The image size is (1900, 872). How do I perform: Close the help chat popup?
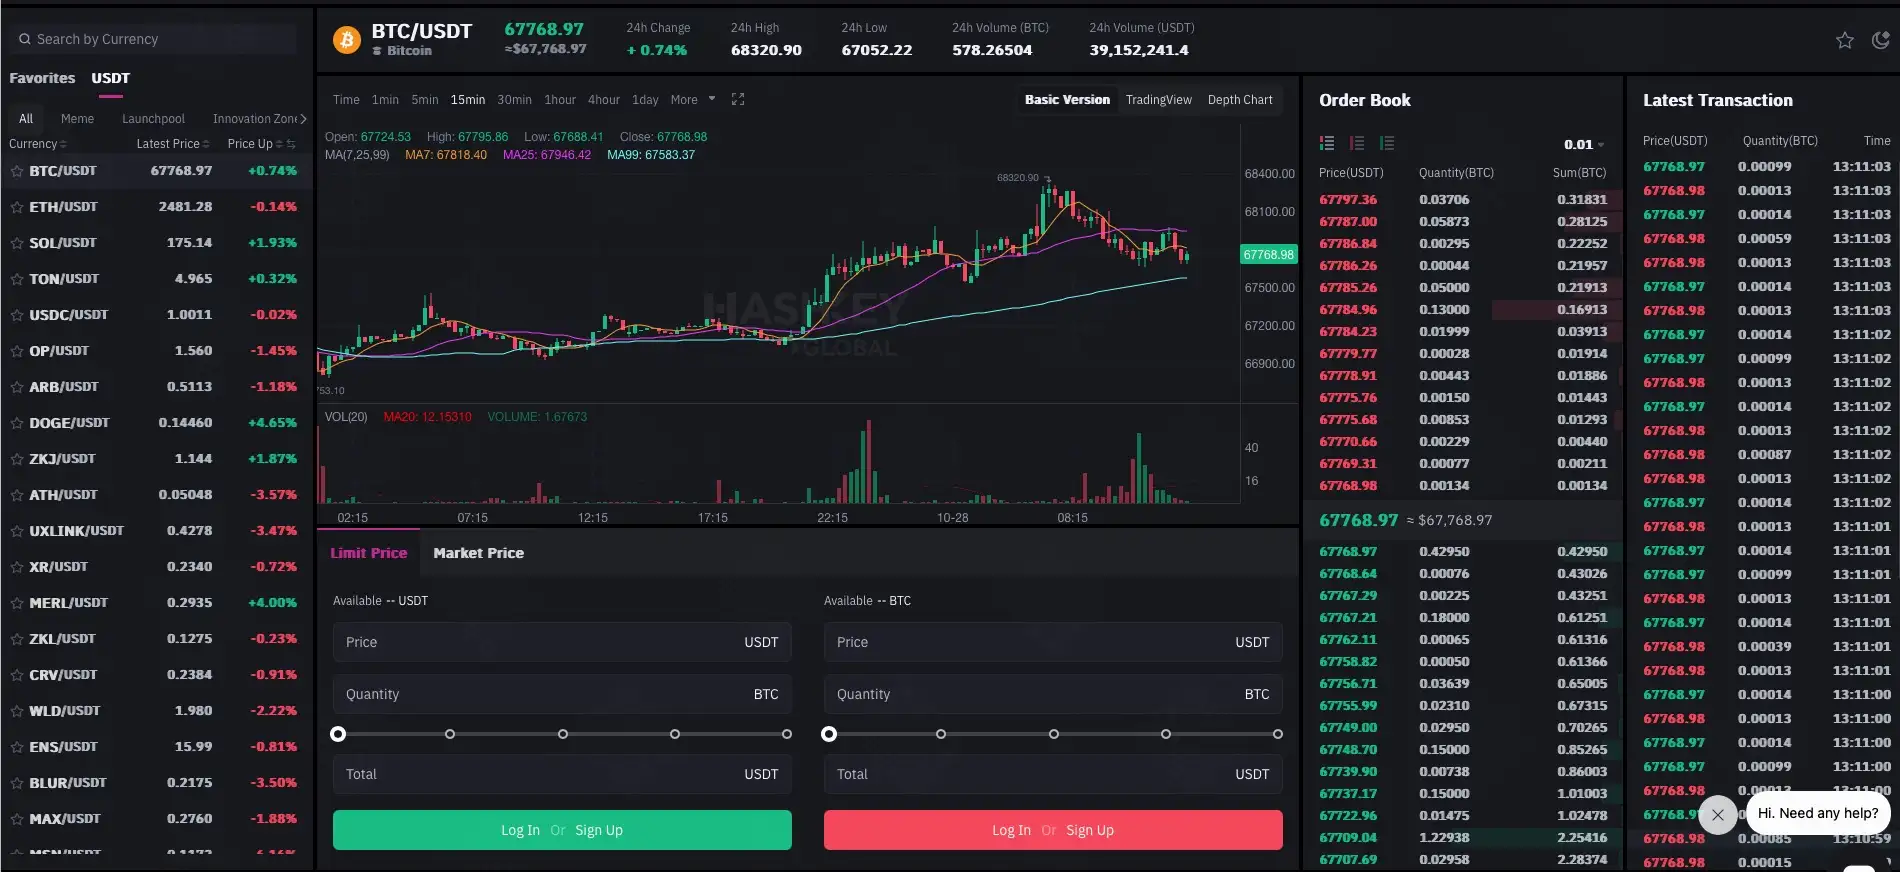coord(1717,814)
